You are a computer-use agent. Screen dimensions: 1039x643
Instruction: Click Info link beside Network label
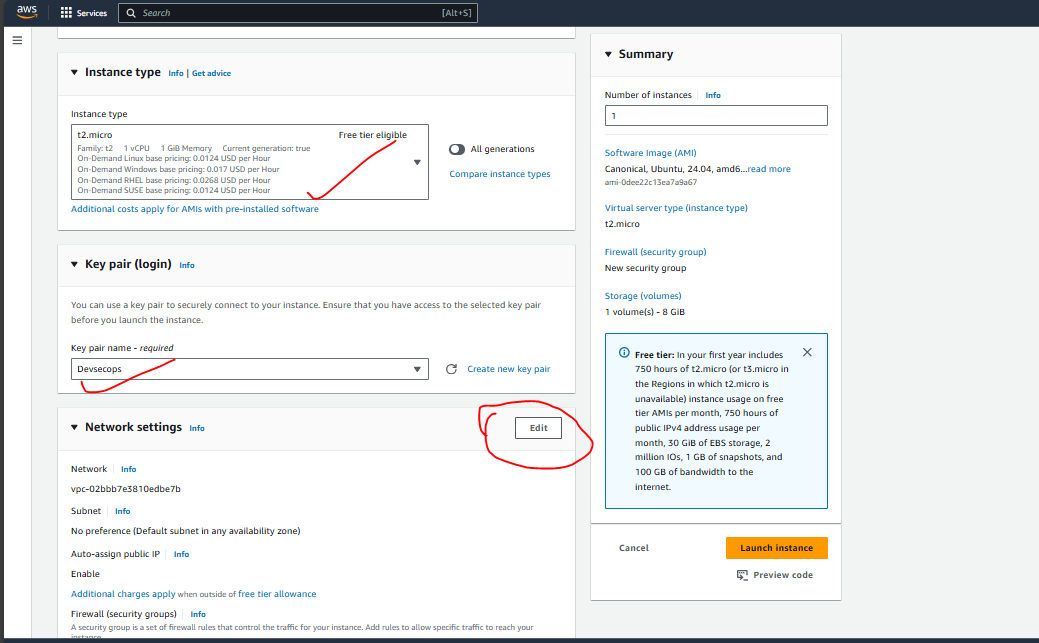pyautogui.click(x=129, y=469)
